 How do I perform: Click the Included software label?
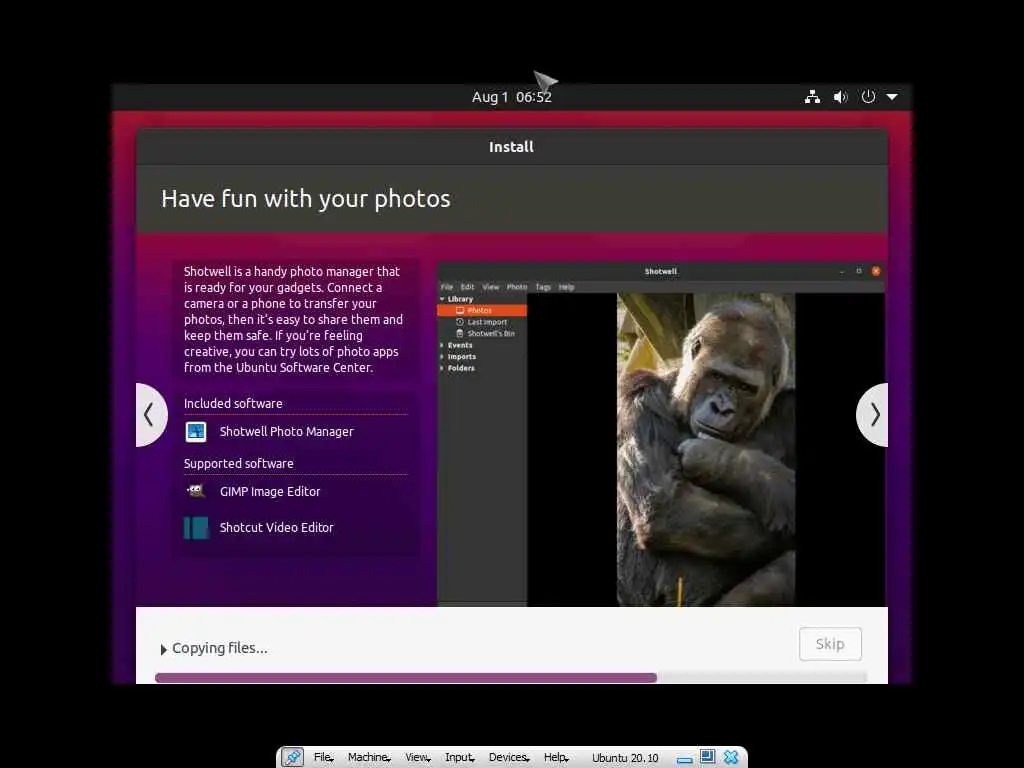click(x=233, y=404)
